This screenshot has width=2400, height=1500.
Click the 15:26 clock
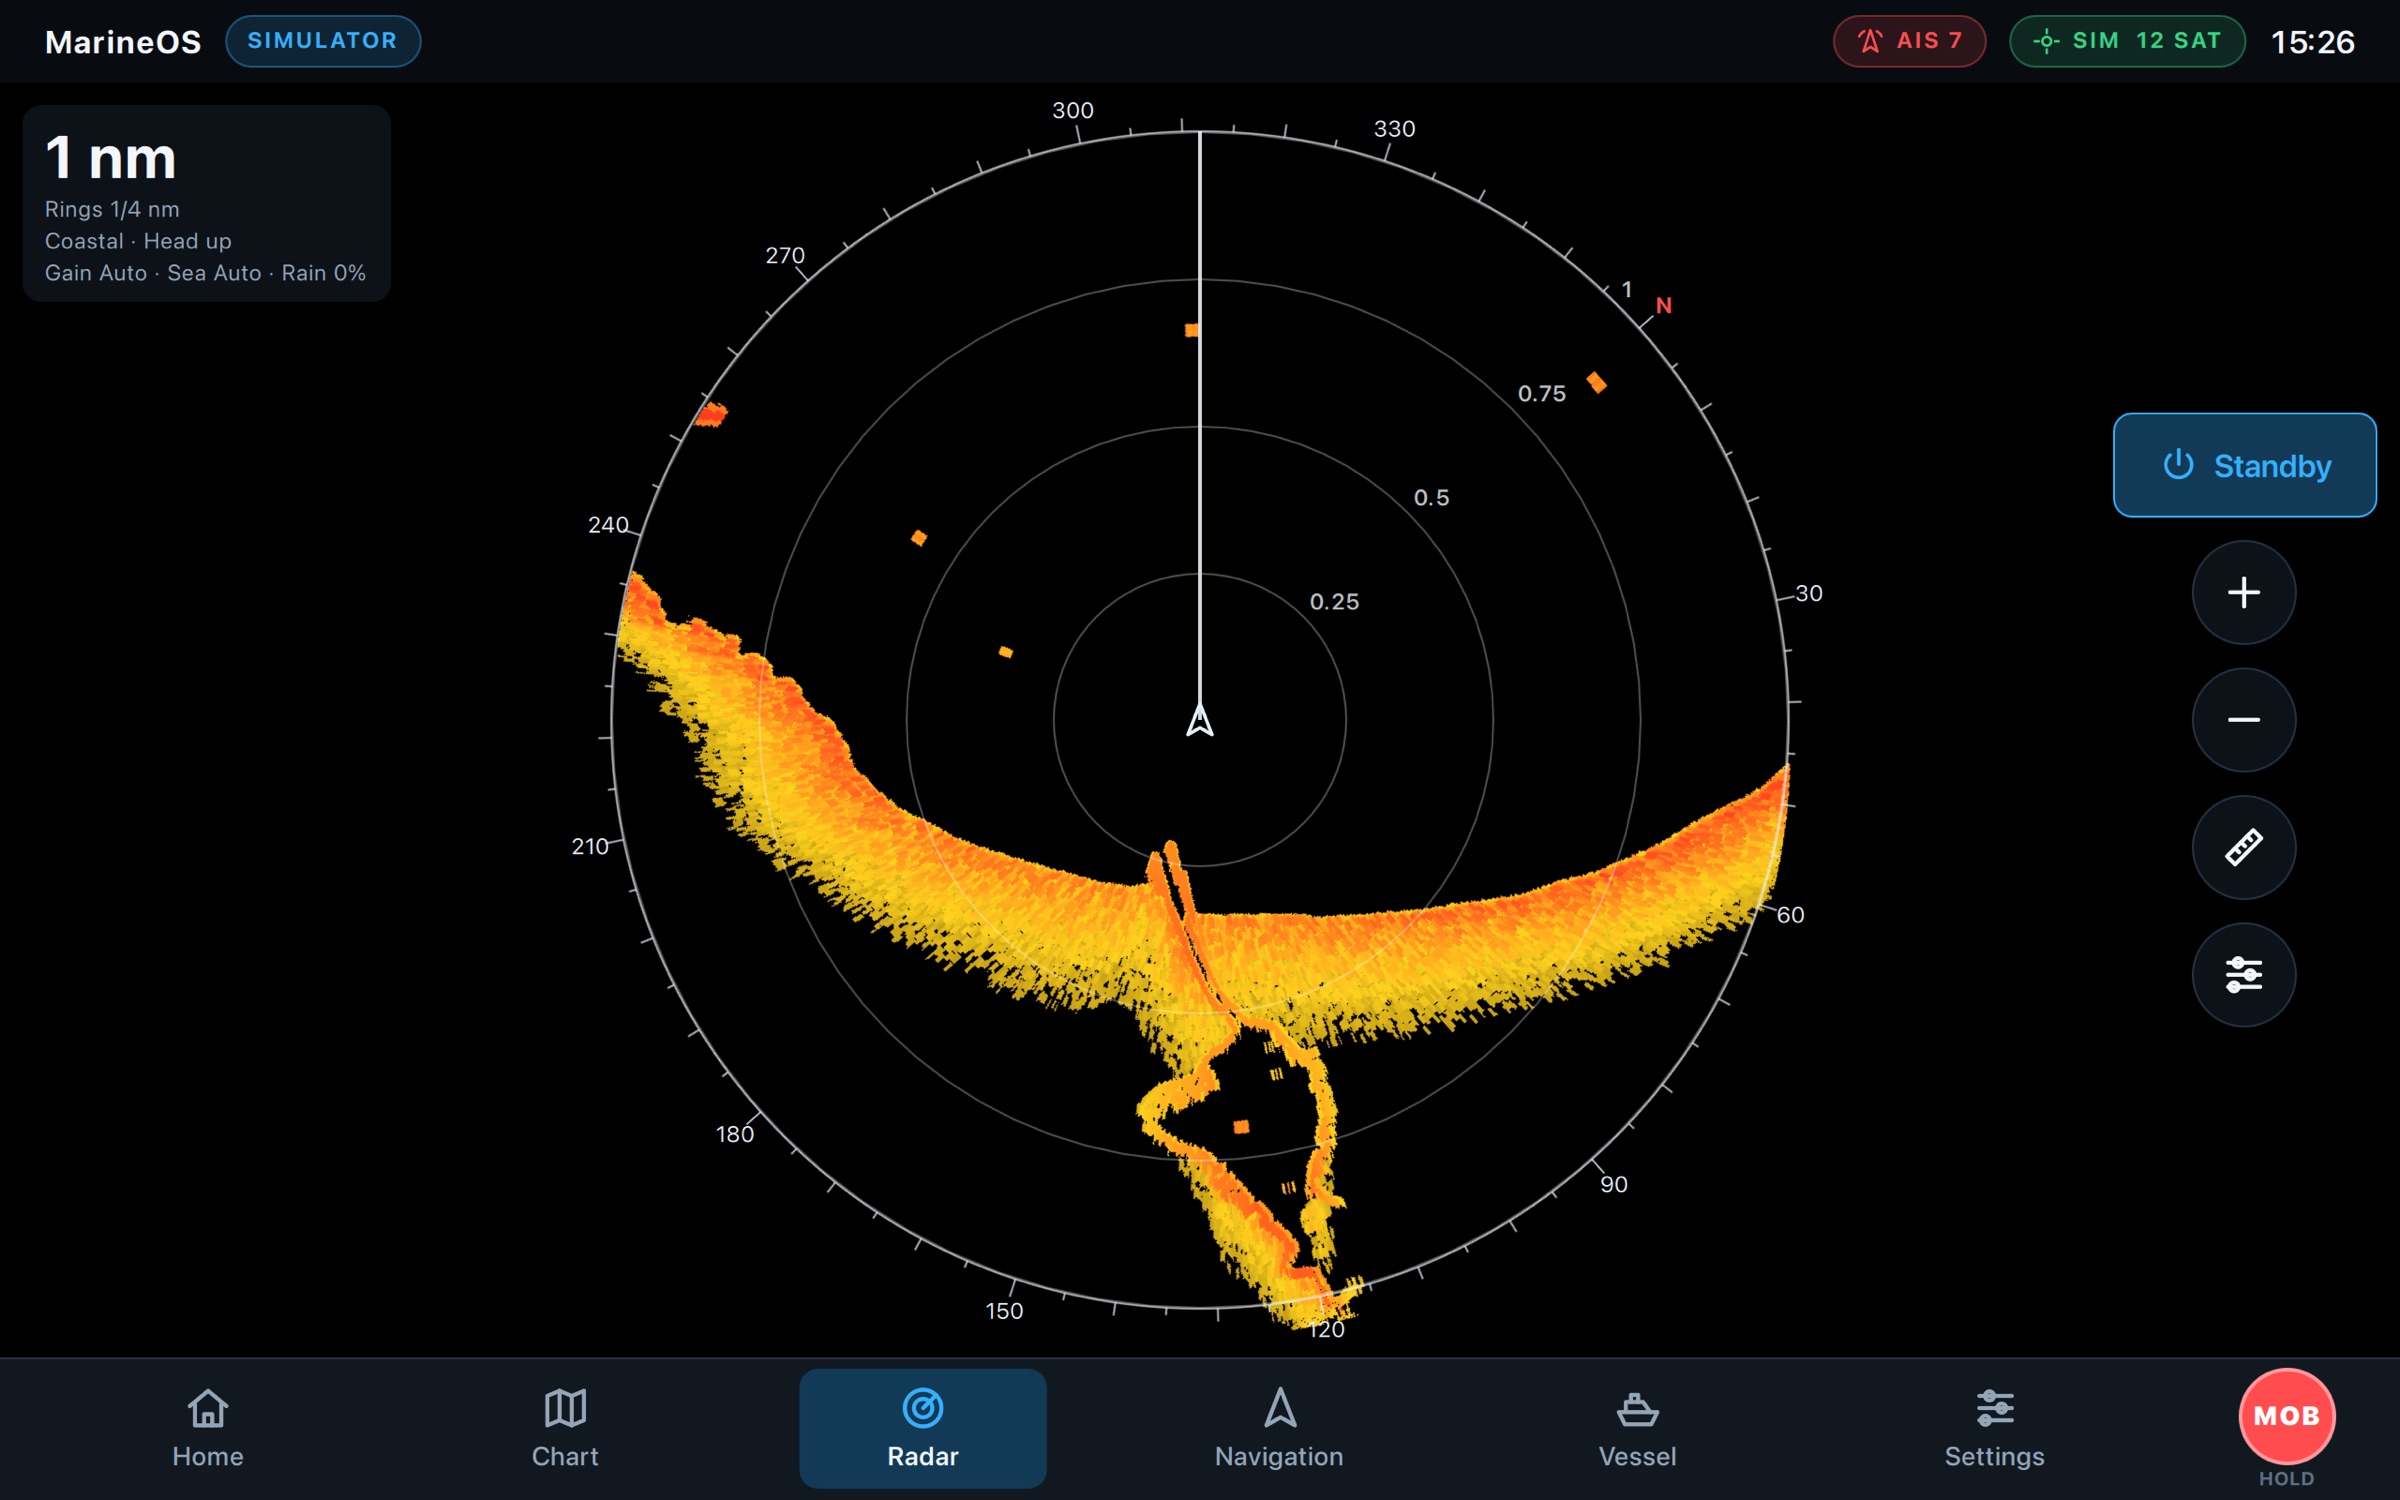(2313, 42)
